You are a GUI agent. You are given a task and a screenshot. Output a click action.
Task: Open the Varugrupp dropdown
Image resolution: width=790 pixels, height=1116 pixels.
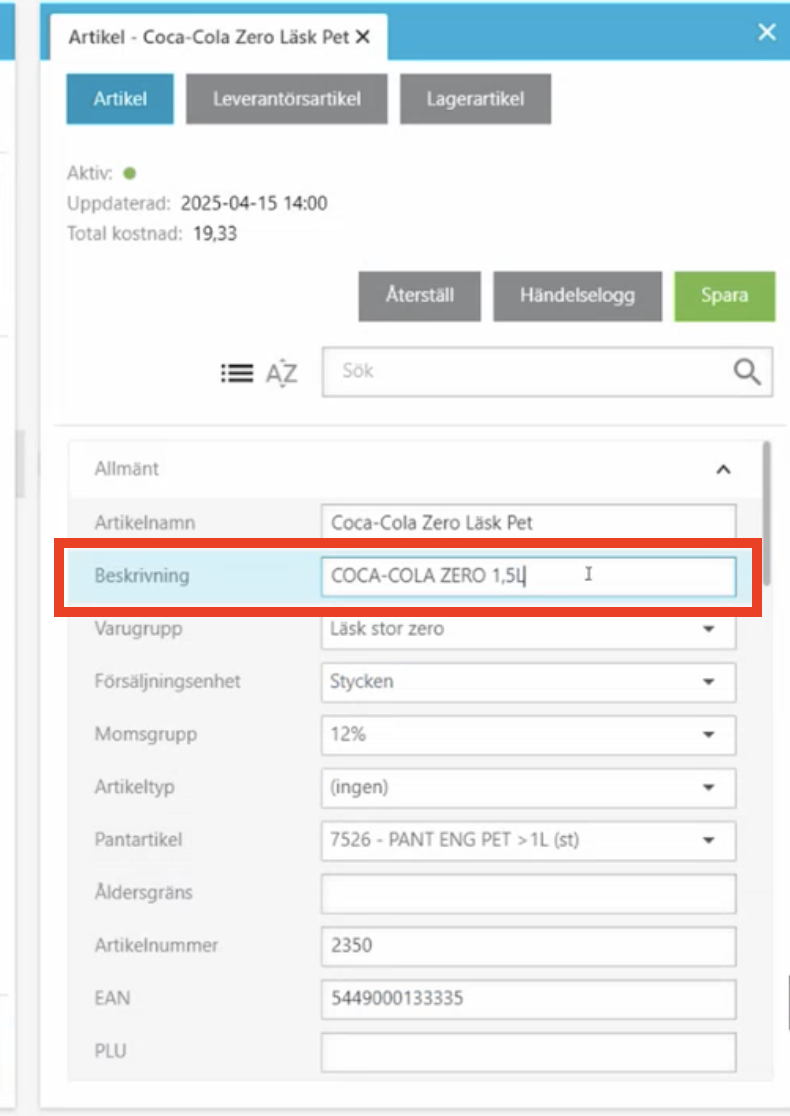(x=528, y=629)
